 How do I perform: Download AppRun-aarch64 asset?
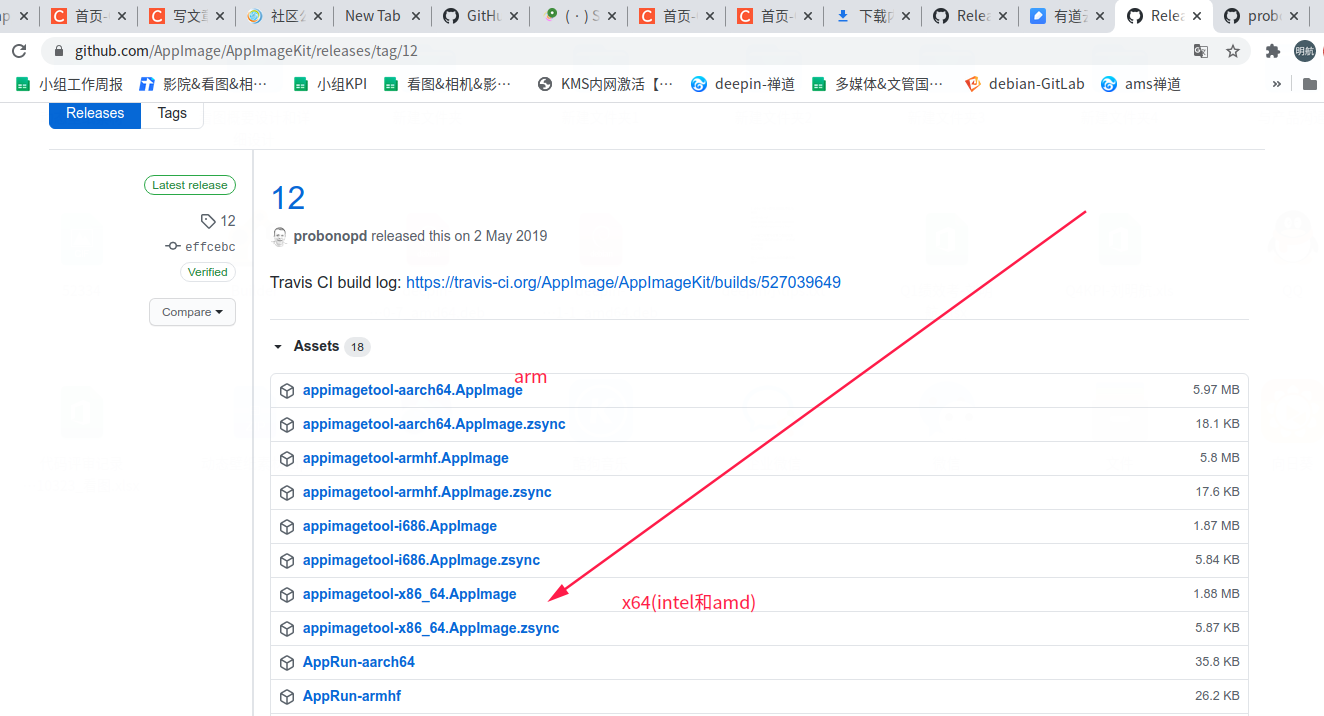tap(359, 662)
